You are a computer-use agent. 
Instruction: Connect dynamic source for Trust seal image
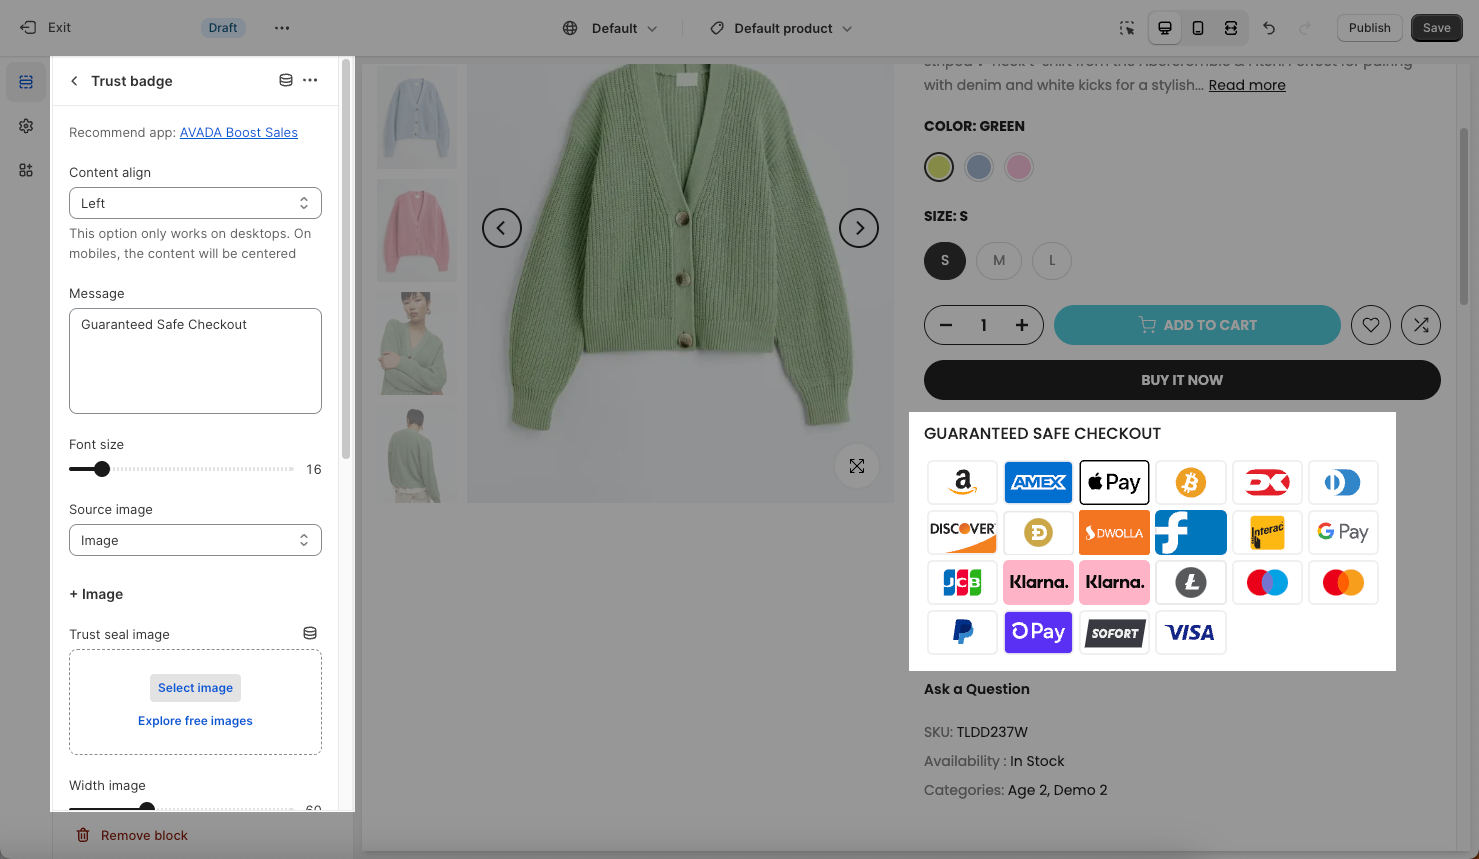tap(310, 633)
